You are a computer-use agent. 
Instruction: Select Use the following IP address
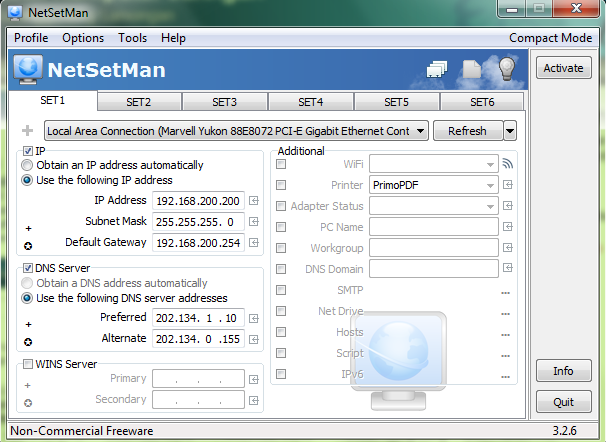click(27, 180)
